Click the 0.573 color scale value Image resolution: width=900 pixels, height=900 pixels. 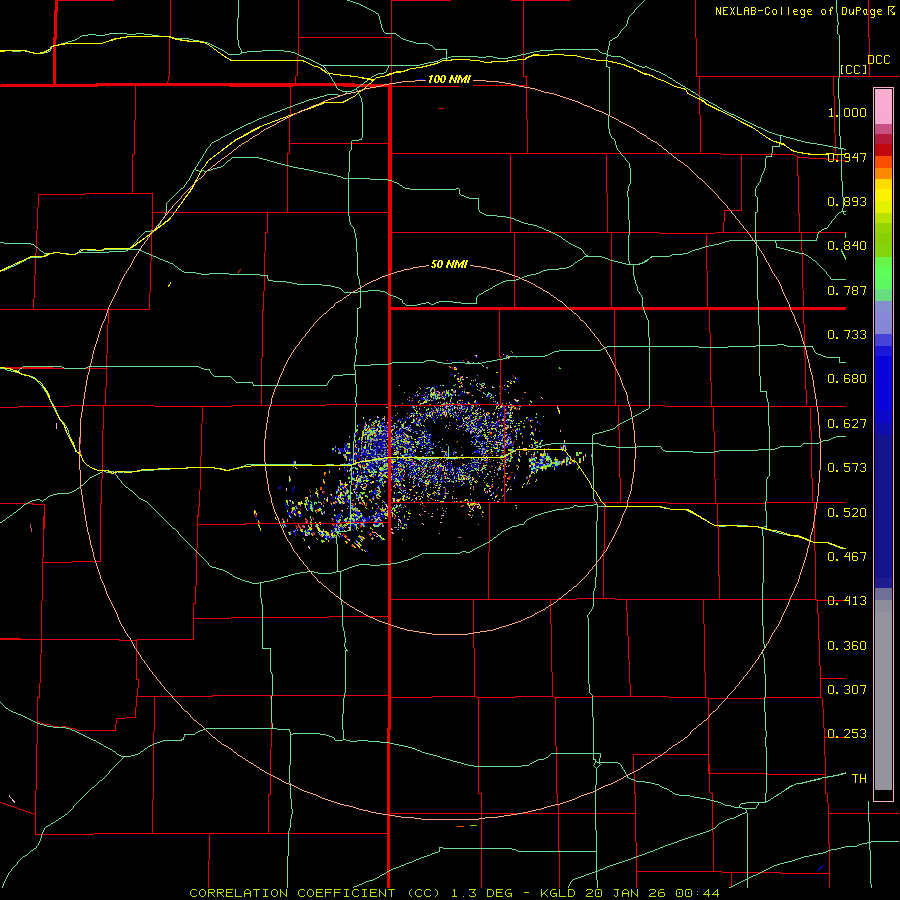pos(847,468)
